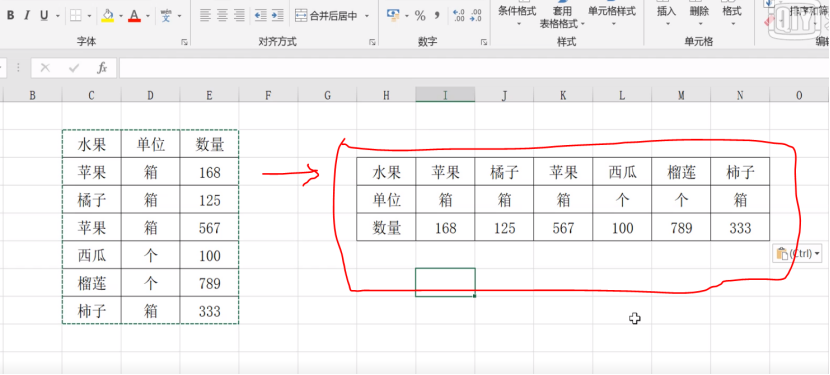Increase cell indent
Screen dimensions: 830x375
coord(278,16)
